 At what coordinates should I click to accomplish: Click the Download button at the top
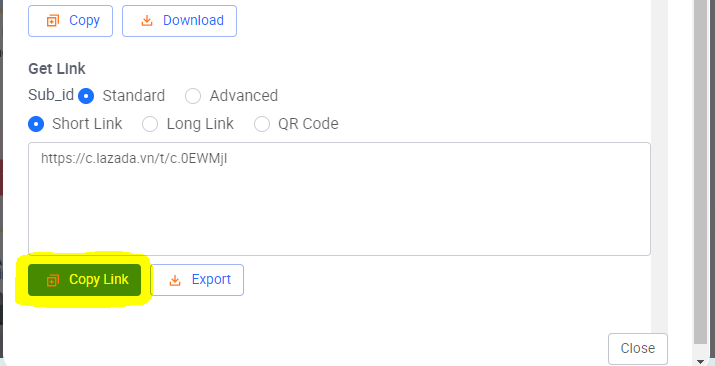(x=179, y=21)
